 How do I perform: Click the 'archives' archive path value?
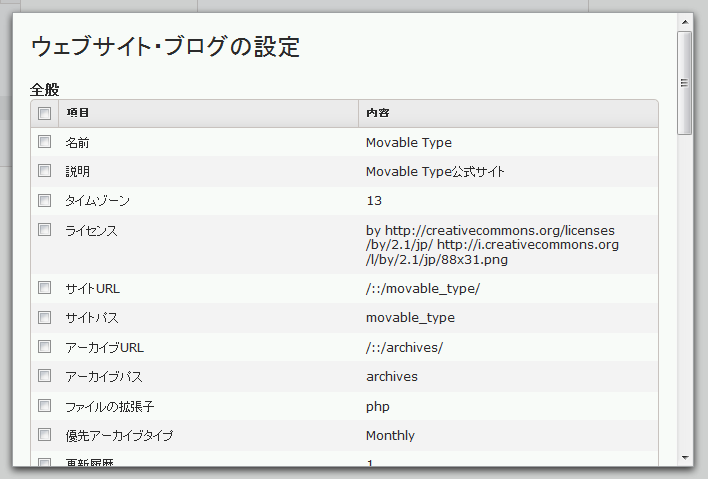pos(392,377)
